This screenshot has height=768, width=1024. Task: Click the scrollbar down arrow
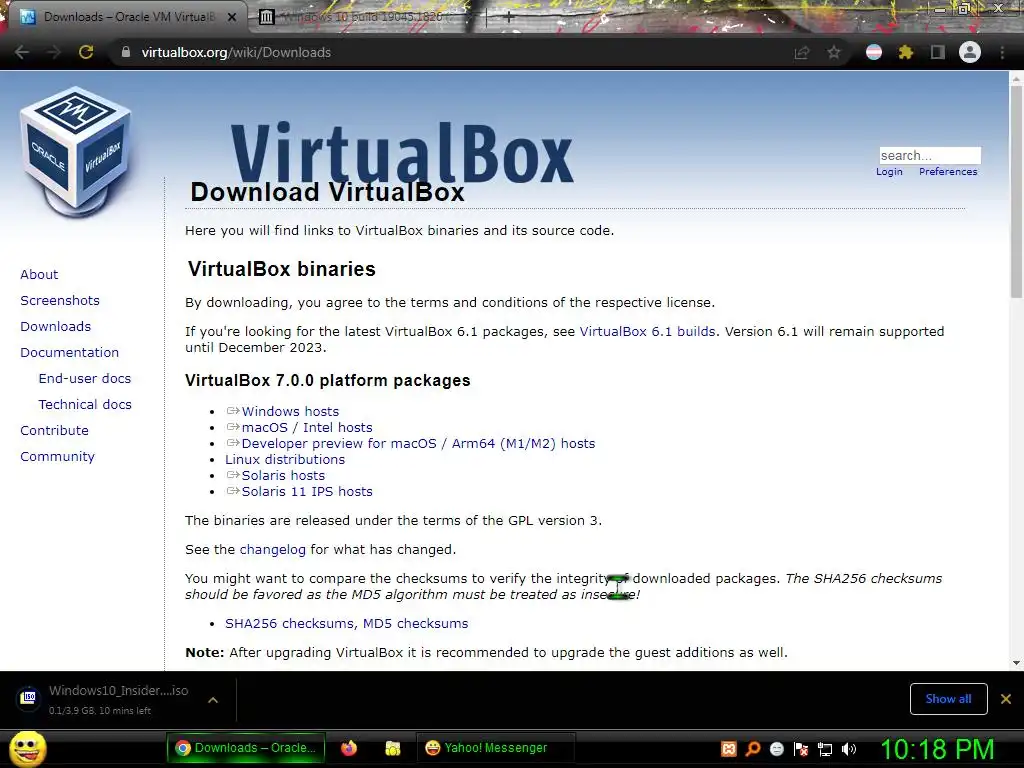point(1016,663)
